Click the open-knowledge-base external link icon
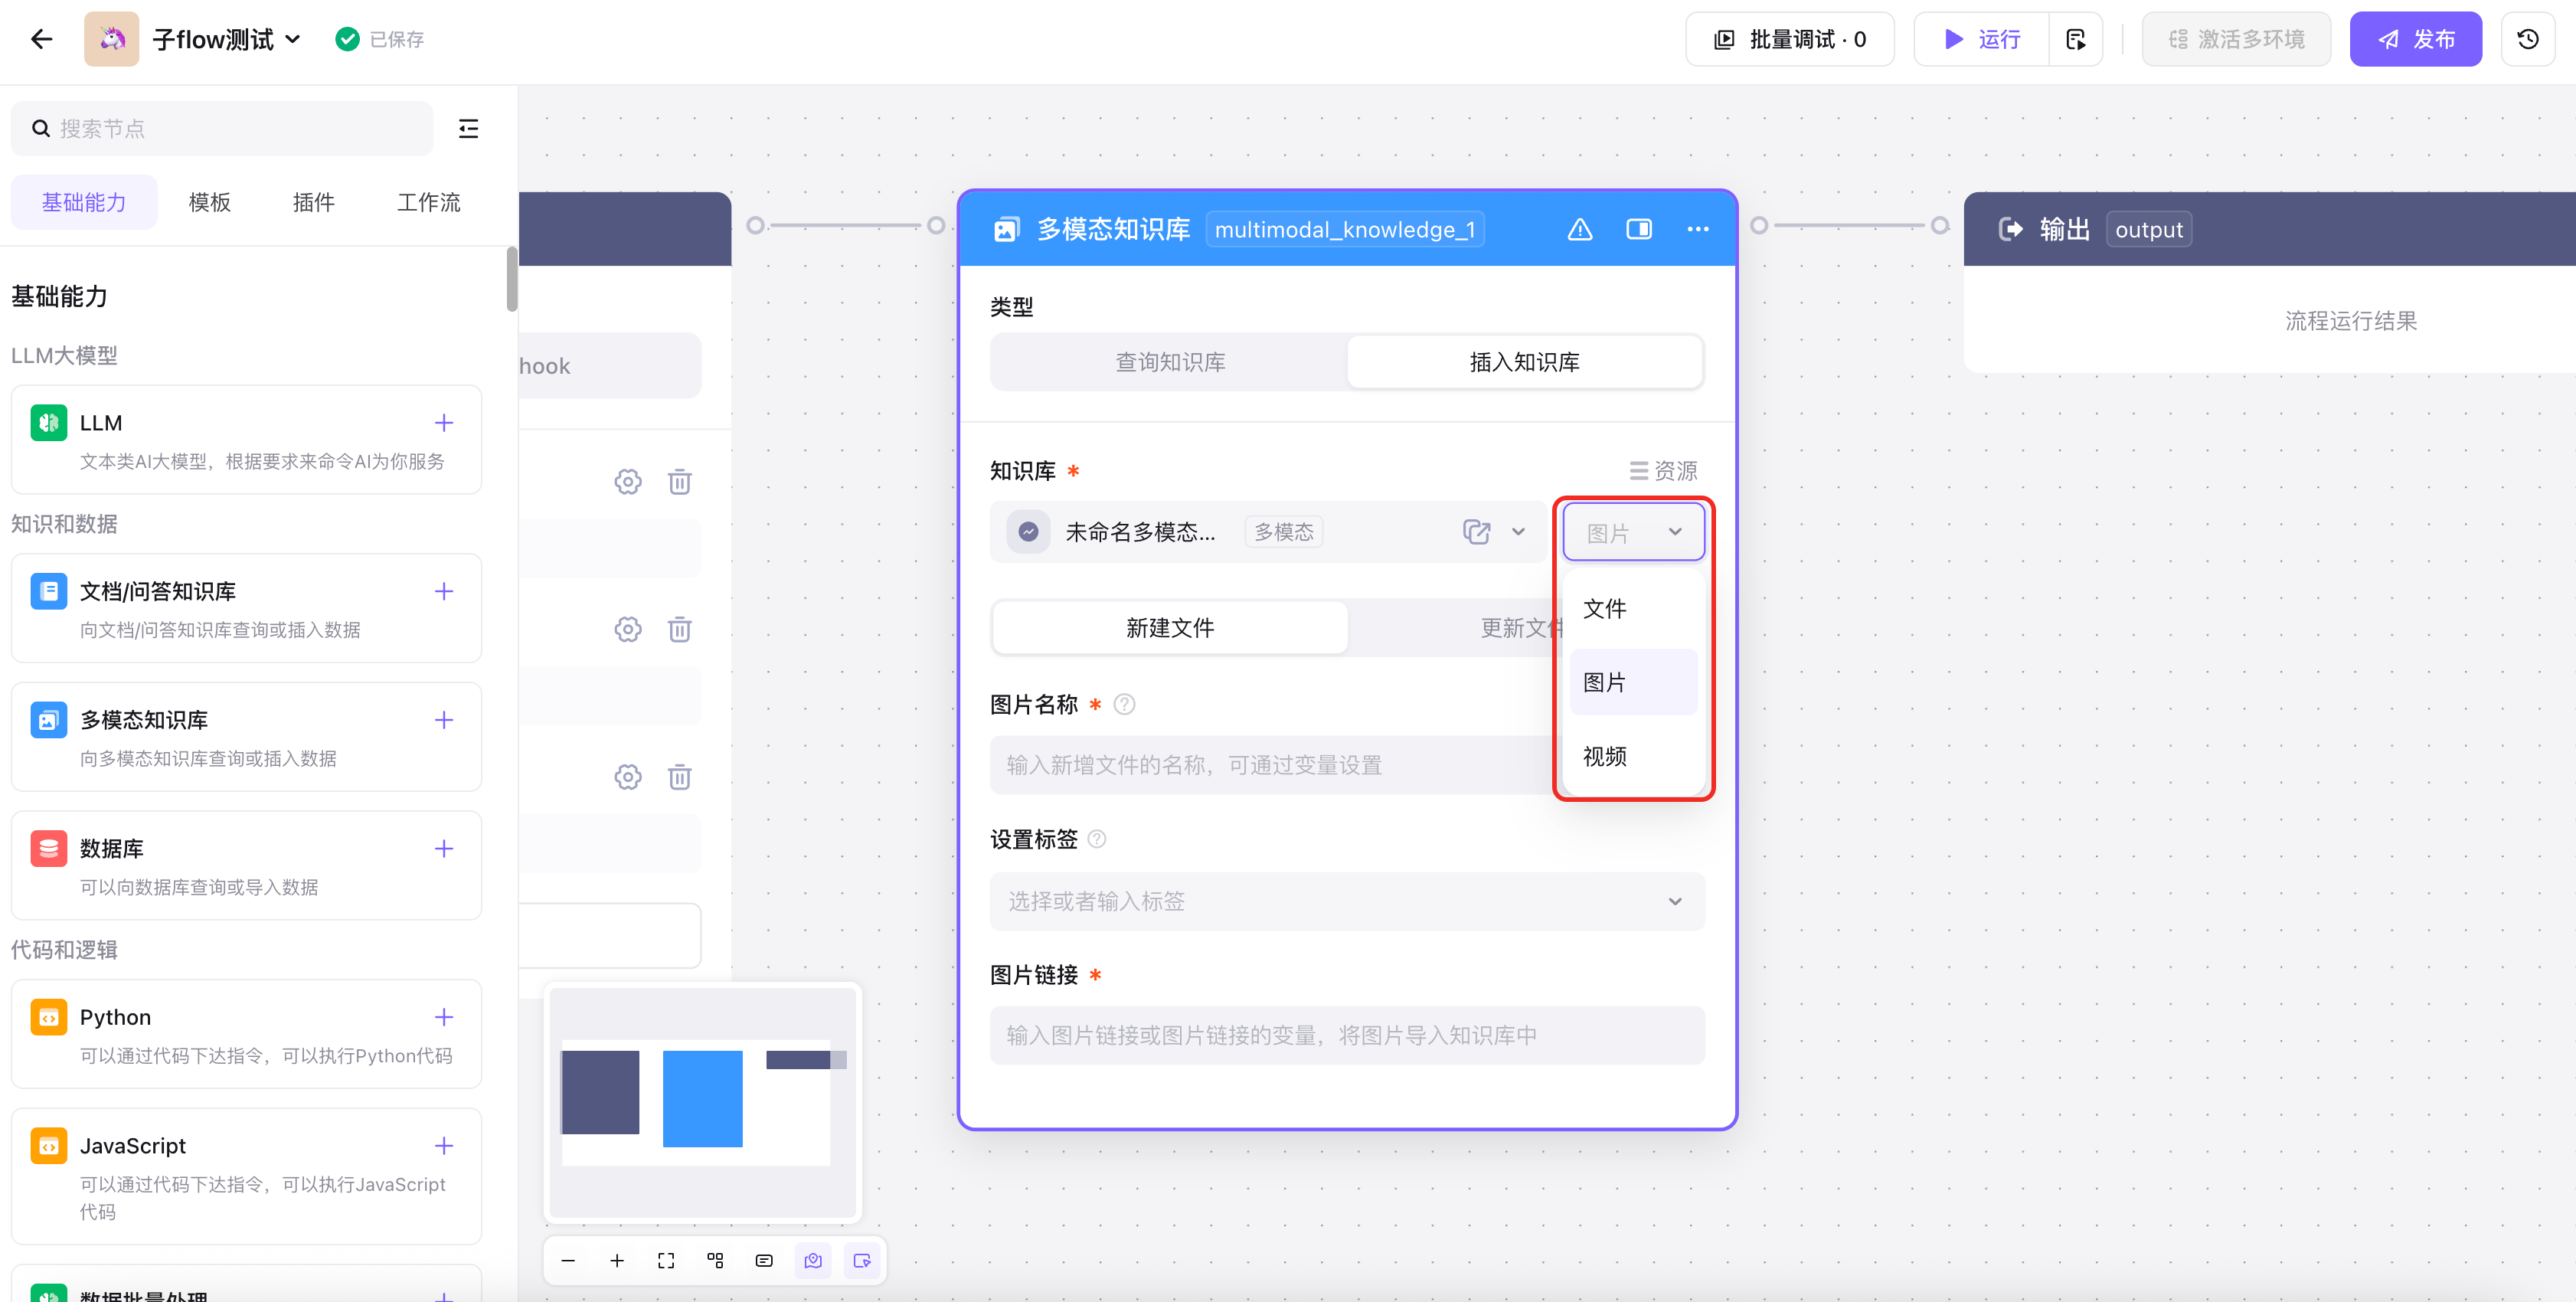 point(1476,532)
